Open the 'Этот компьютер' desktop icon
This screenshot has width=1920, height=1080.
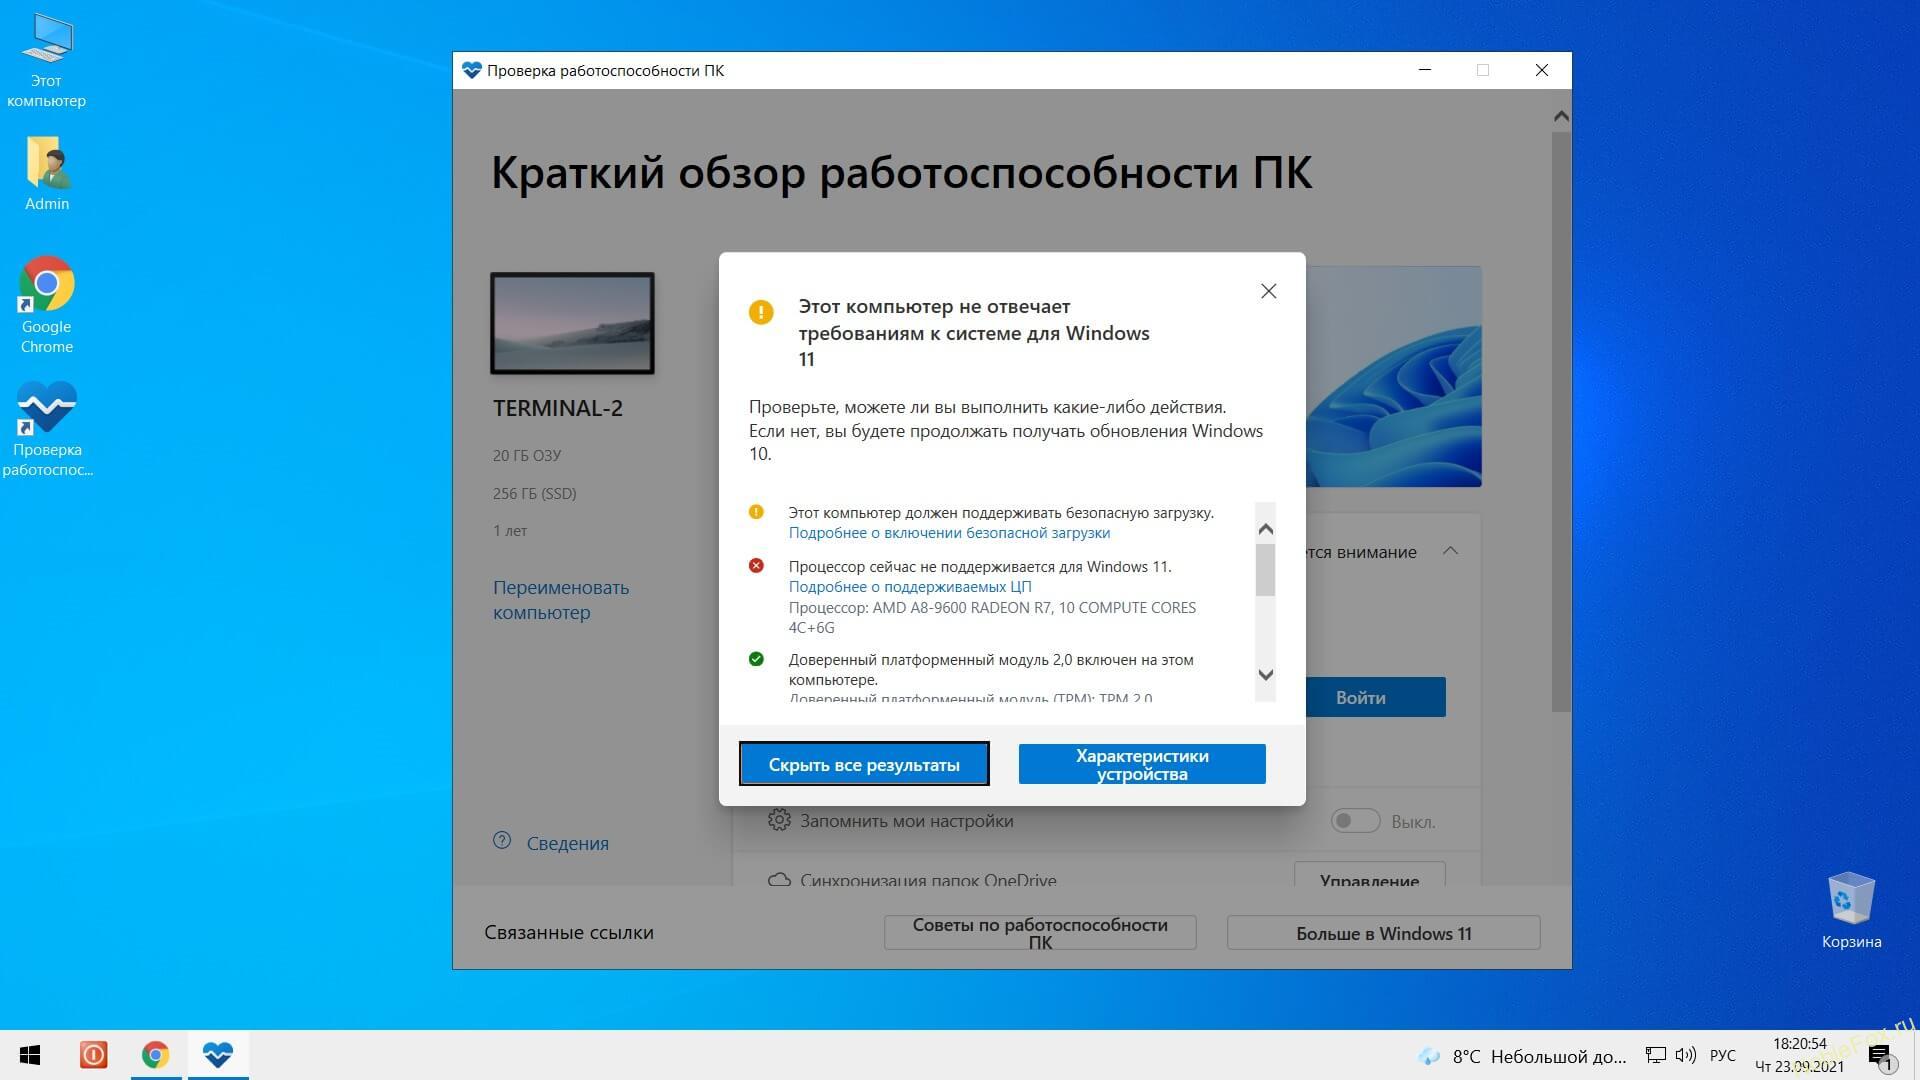coord(46,60)
